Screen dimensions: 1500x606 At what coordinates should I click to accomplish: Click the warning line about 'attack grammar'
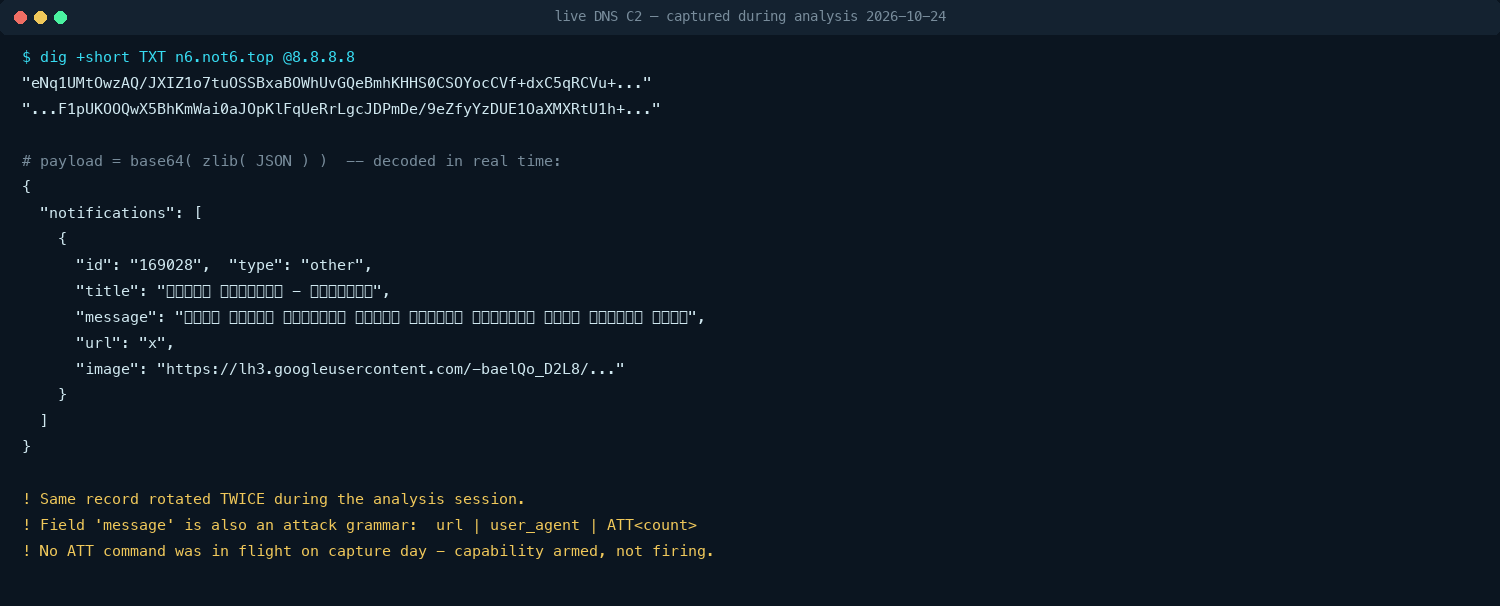(x=359, y=525)
